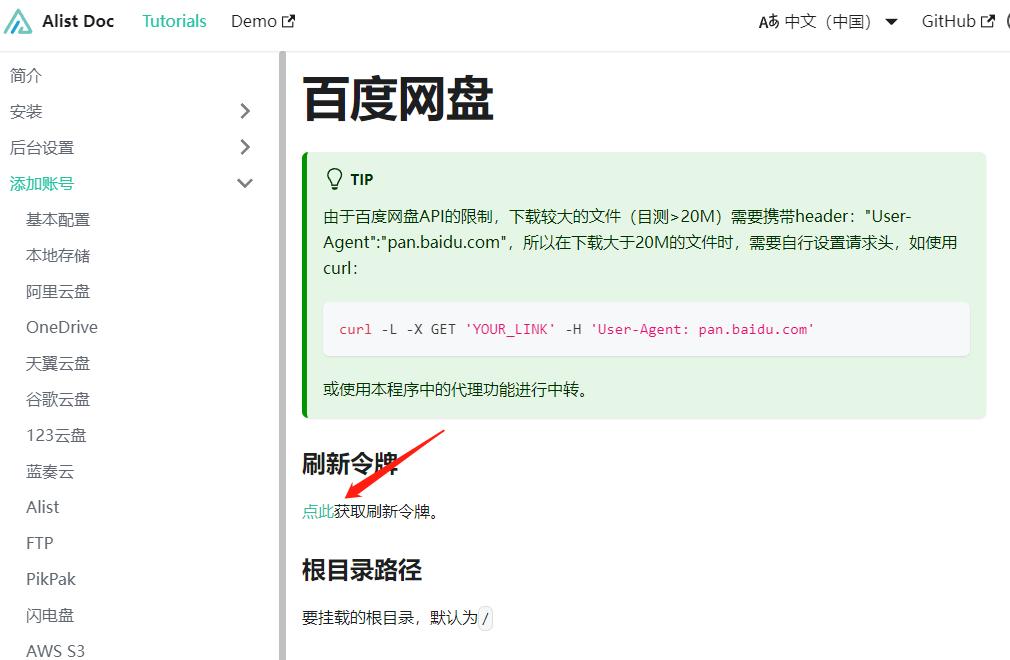This screenshot has height=660, width=1010.
Task: Click the lightbulb icon in the TIP box
Action: click(335, 177)
